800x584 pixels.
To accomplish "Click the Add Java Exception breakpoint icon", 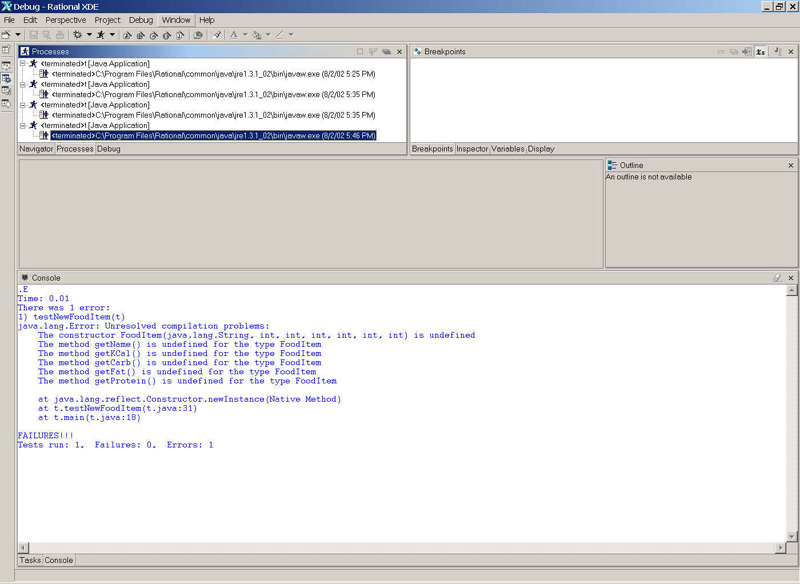I will pyautogui.click(x=778, y=52).
